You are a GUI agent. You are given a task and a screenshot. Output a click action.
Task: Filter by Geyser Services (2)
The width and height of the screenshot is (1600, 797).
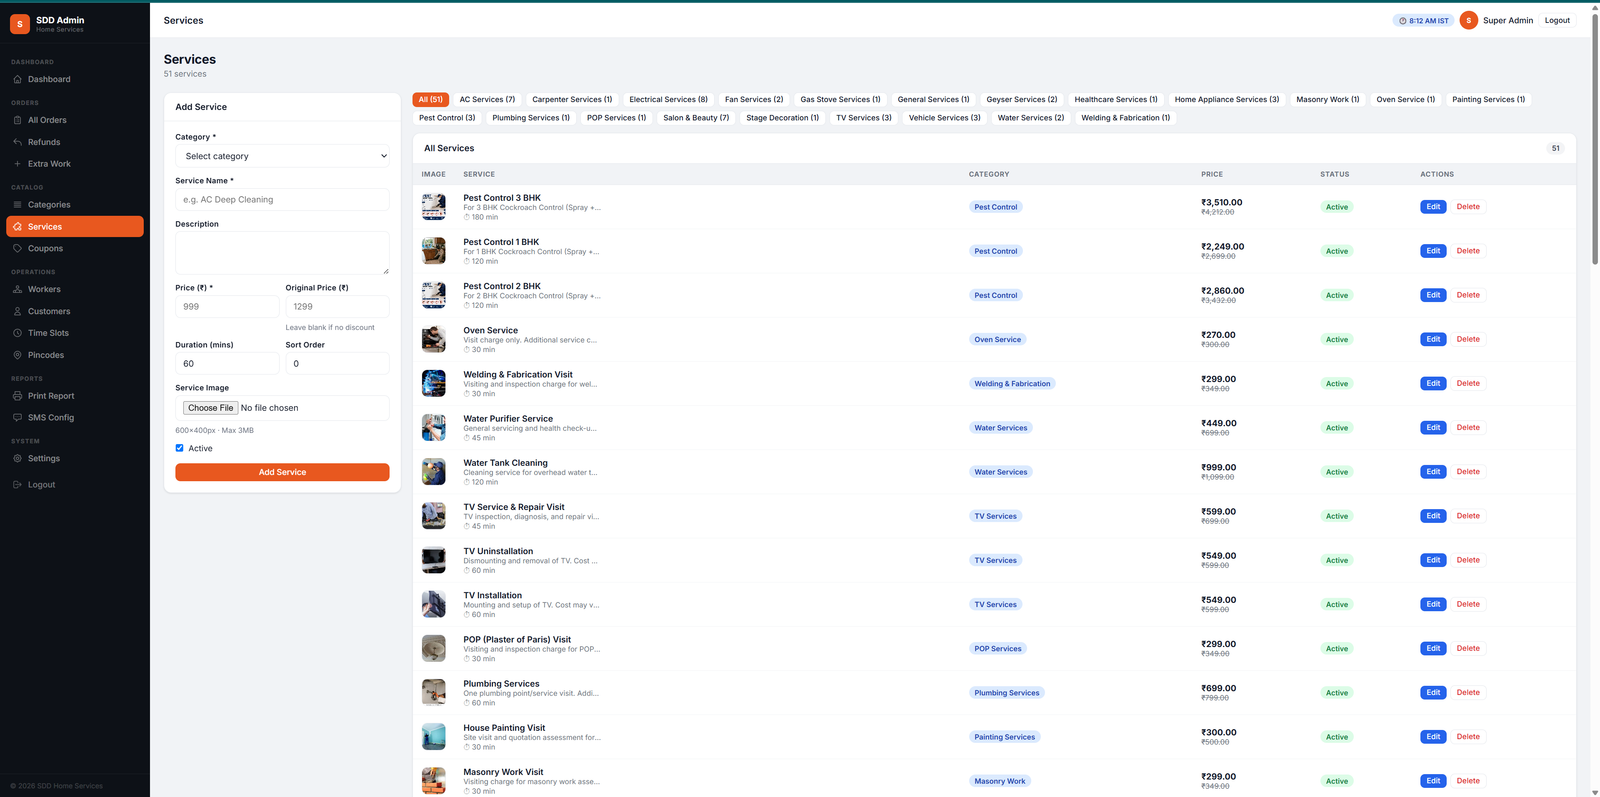[x=1022, y=99]
